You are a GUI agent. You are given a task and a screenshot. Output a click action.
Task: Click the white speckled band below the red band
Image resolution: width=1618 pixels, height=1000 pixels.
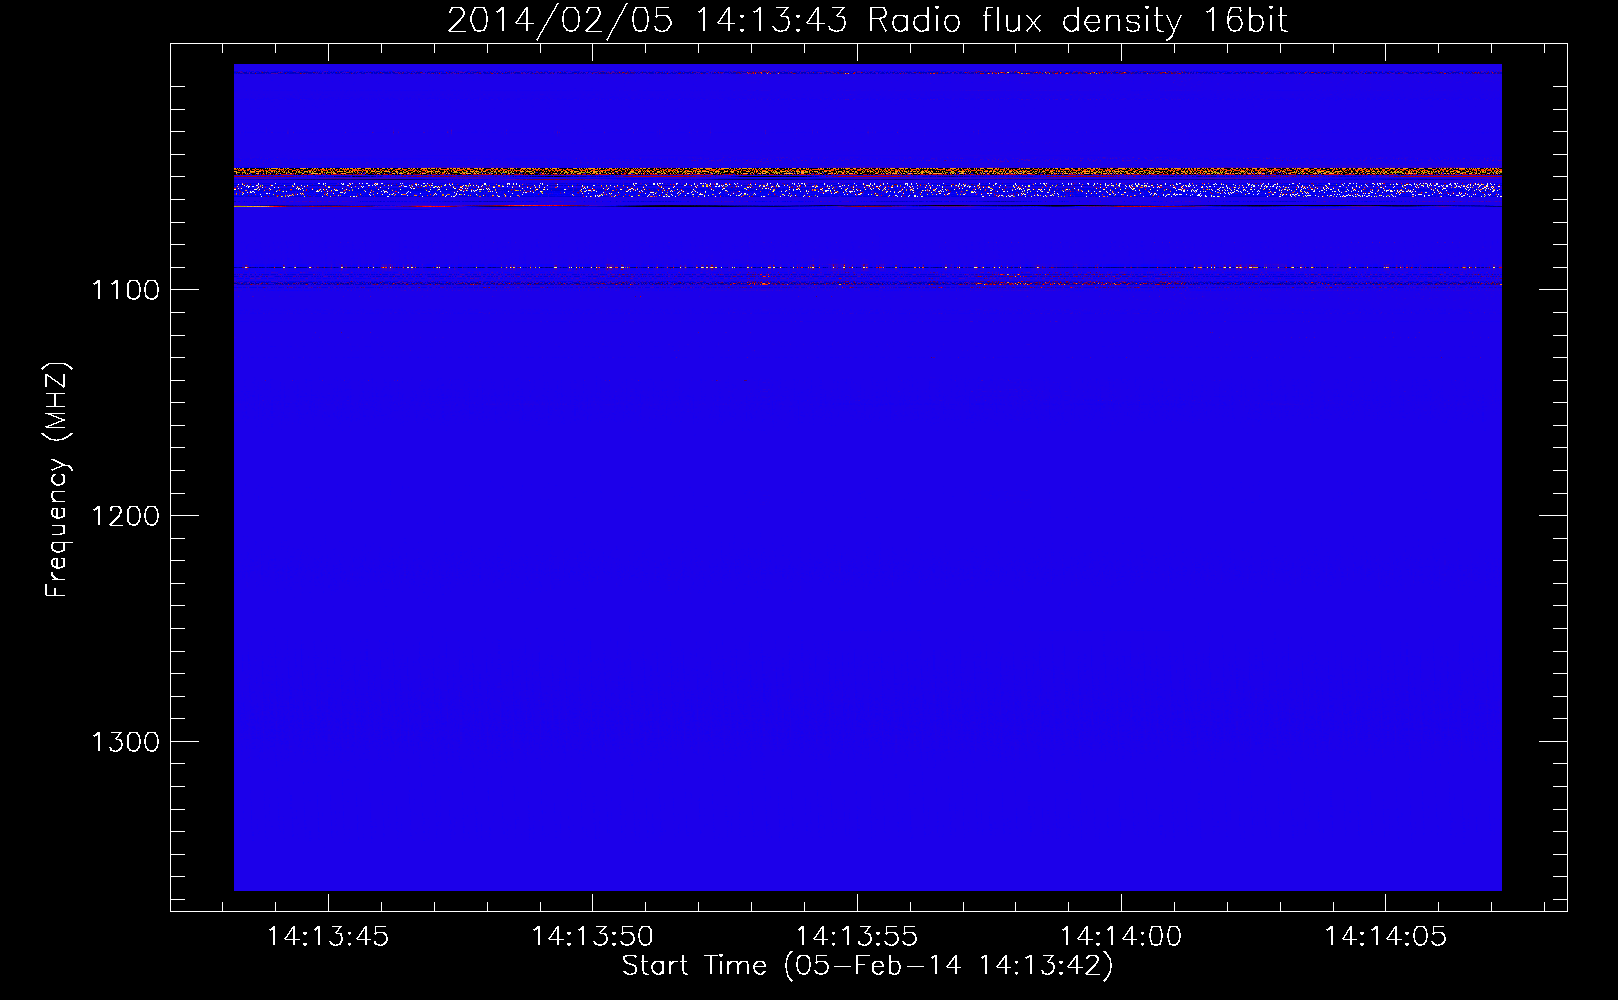coord(867,188)
